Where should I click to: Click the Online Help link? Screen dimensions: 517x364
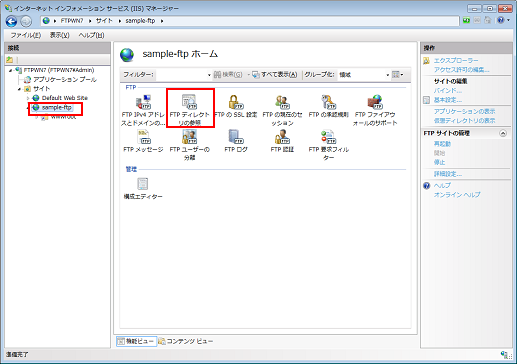coord(457,194)
